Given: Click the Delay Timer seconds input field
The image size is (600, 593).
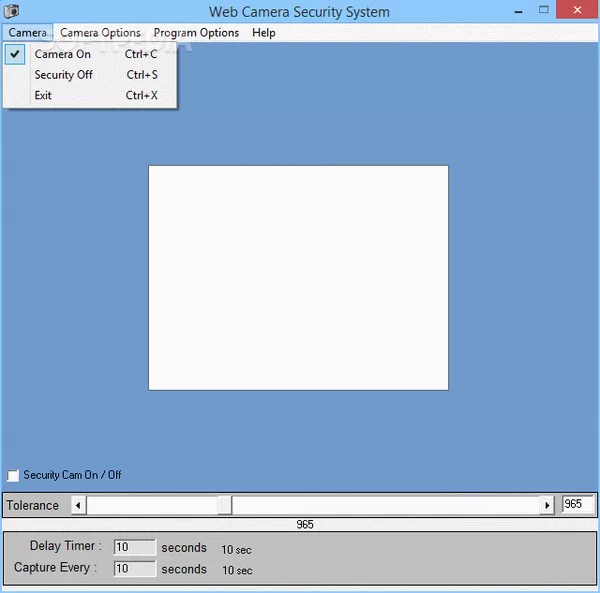Looking at the screenshot, I should (x=134, y=547).
